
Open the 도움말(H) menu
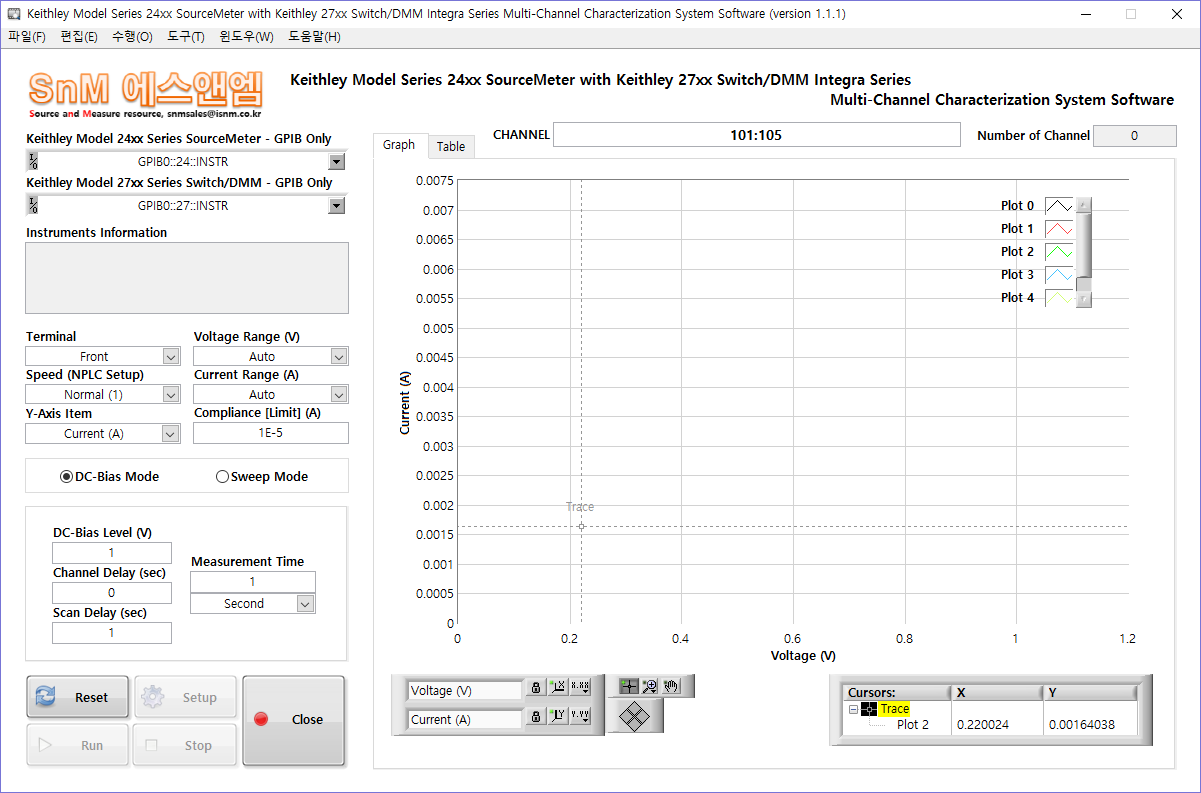click(x=314, y=37)
